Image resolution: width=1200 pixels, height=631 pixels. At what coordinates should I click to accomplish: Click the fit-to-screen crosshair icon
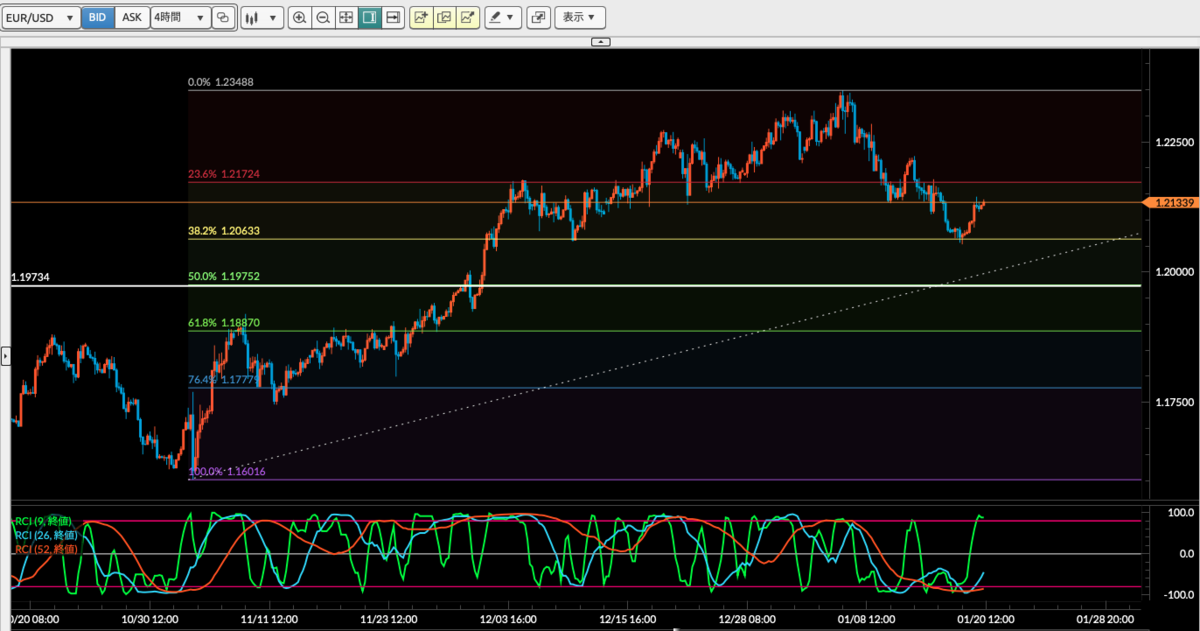[x=345, y=17]
